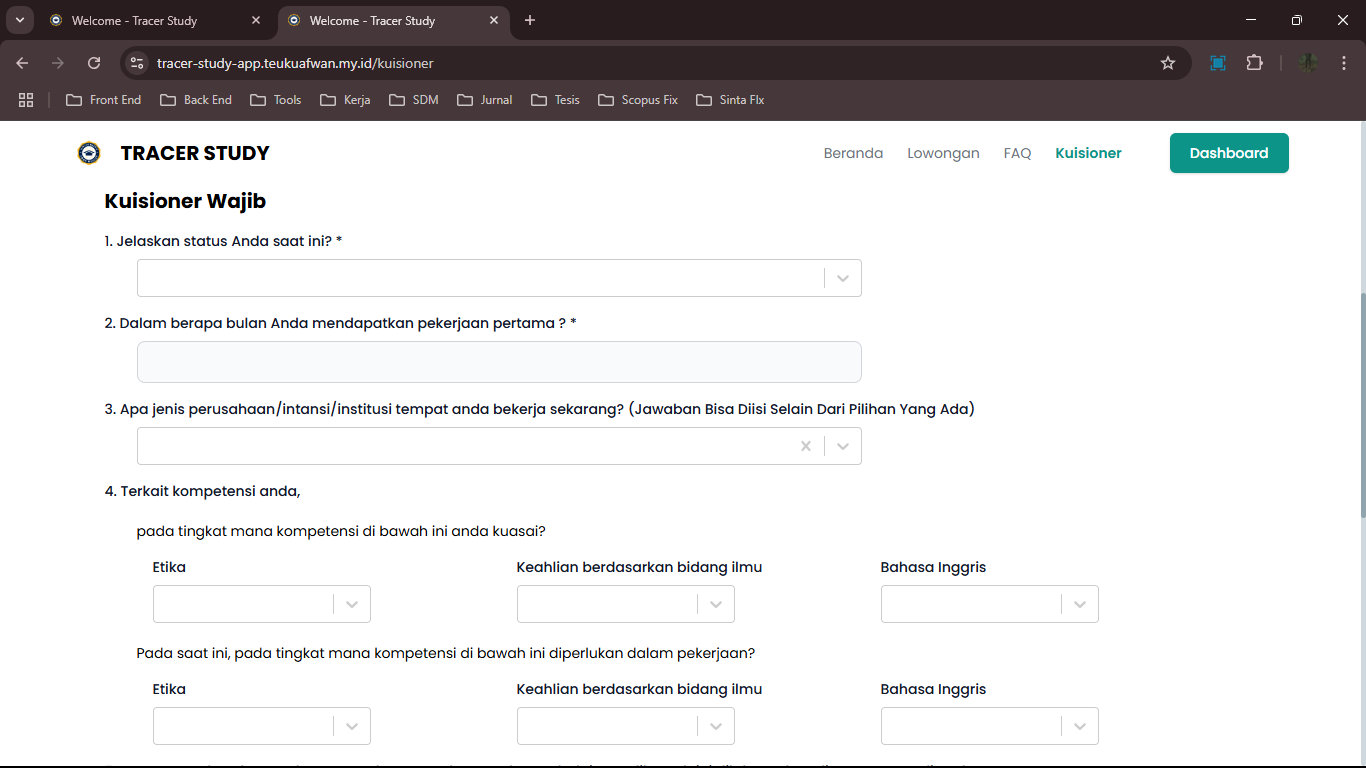The width and height of the screenshot is (1366, 768).
Task: Open the company type dropdown in question 3
Action: point(842,446)
